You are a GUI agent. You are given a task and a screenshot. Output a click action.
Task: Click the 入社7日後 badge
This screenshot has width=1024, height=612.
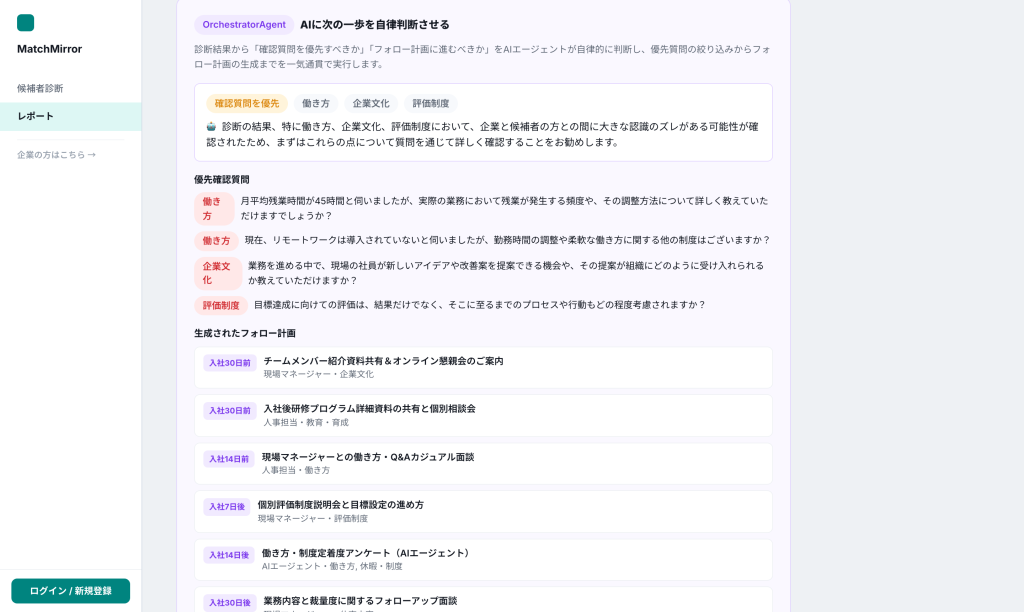pos(227,507)
